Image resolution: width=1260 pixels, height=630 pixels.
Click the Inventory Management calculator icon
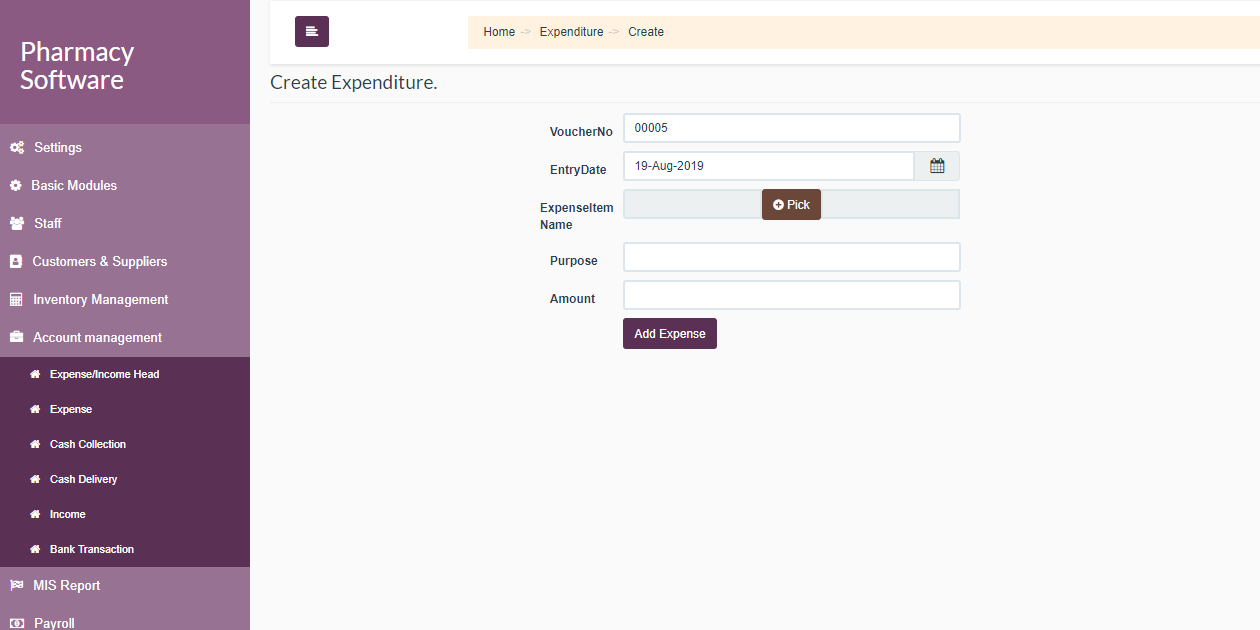[16, 299]
